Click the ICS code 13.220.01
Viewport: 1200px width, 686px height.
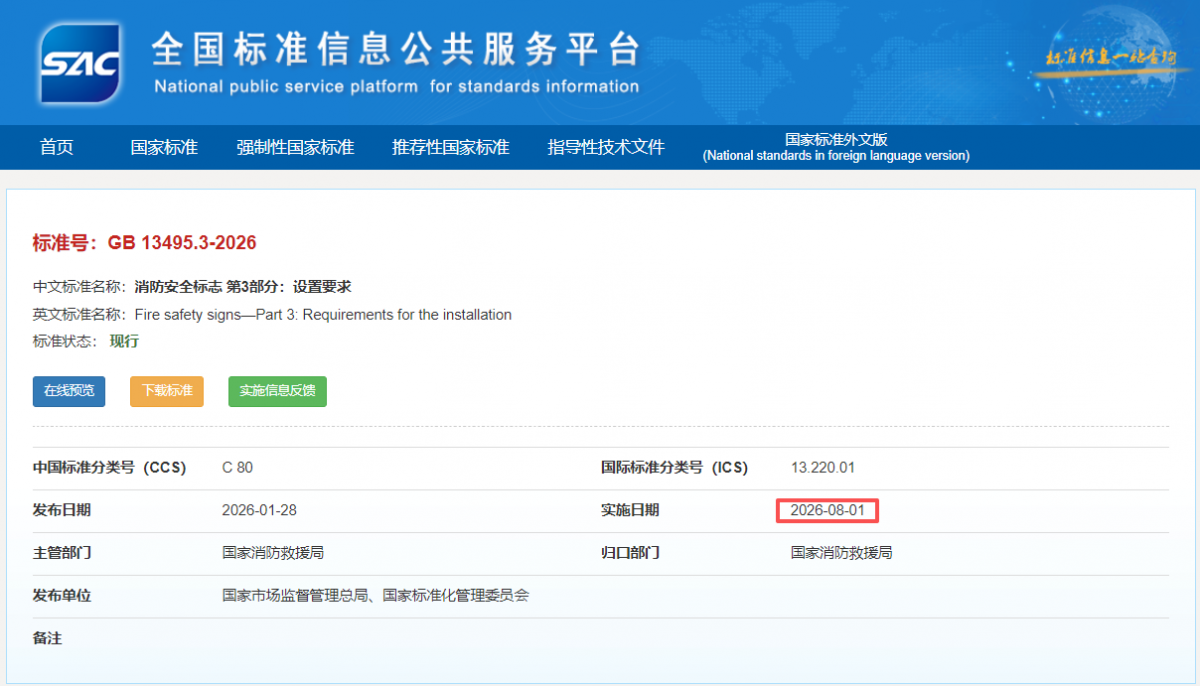823,468
